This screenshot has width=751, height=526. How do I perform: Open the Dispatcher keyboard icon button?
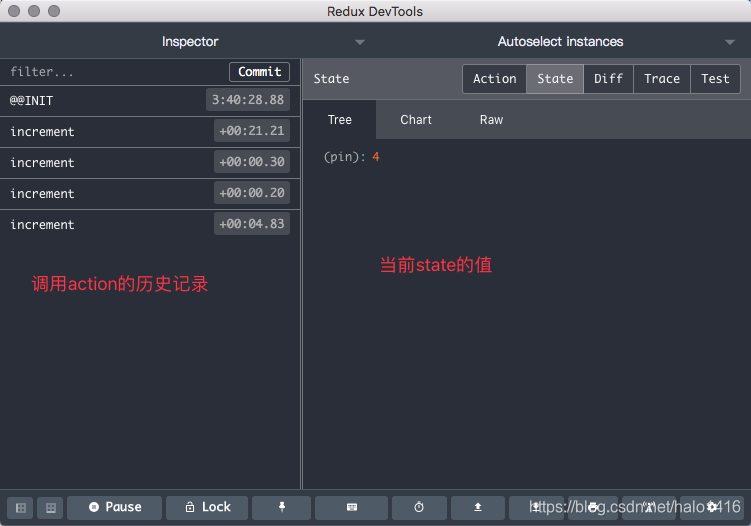coord(352,507)
